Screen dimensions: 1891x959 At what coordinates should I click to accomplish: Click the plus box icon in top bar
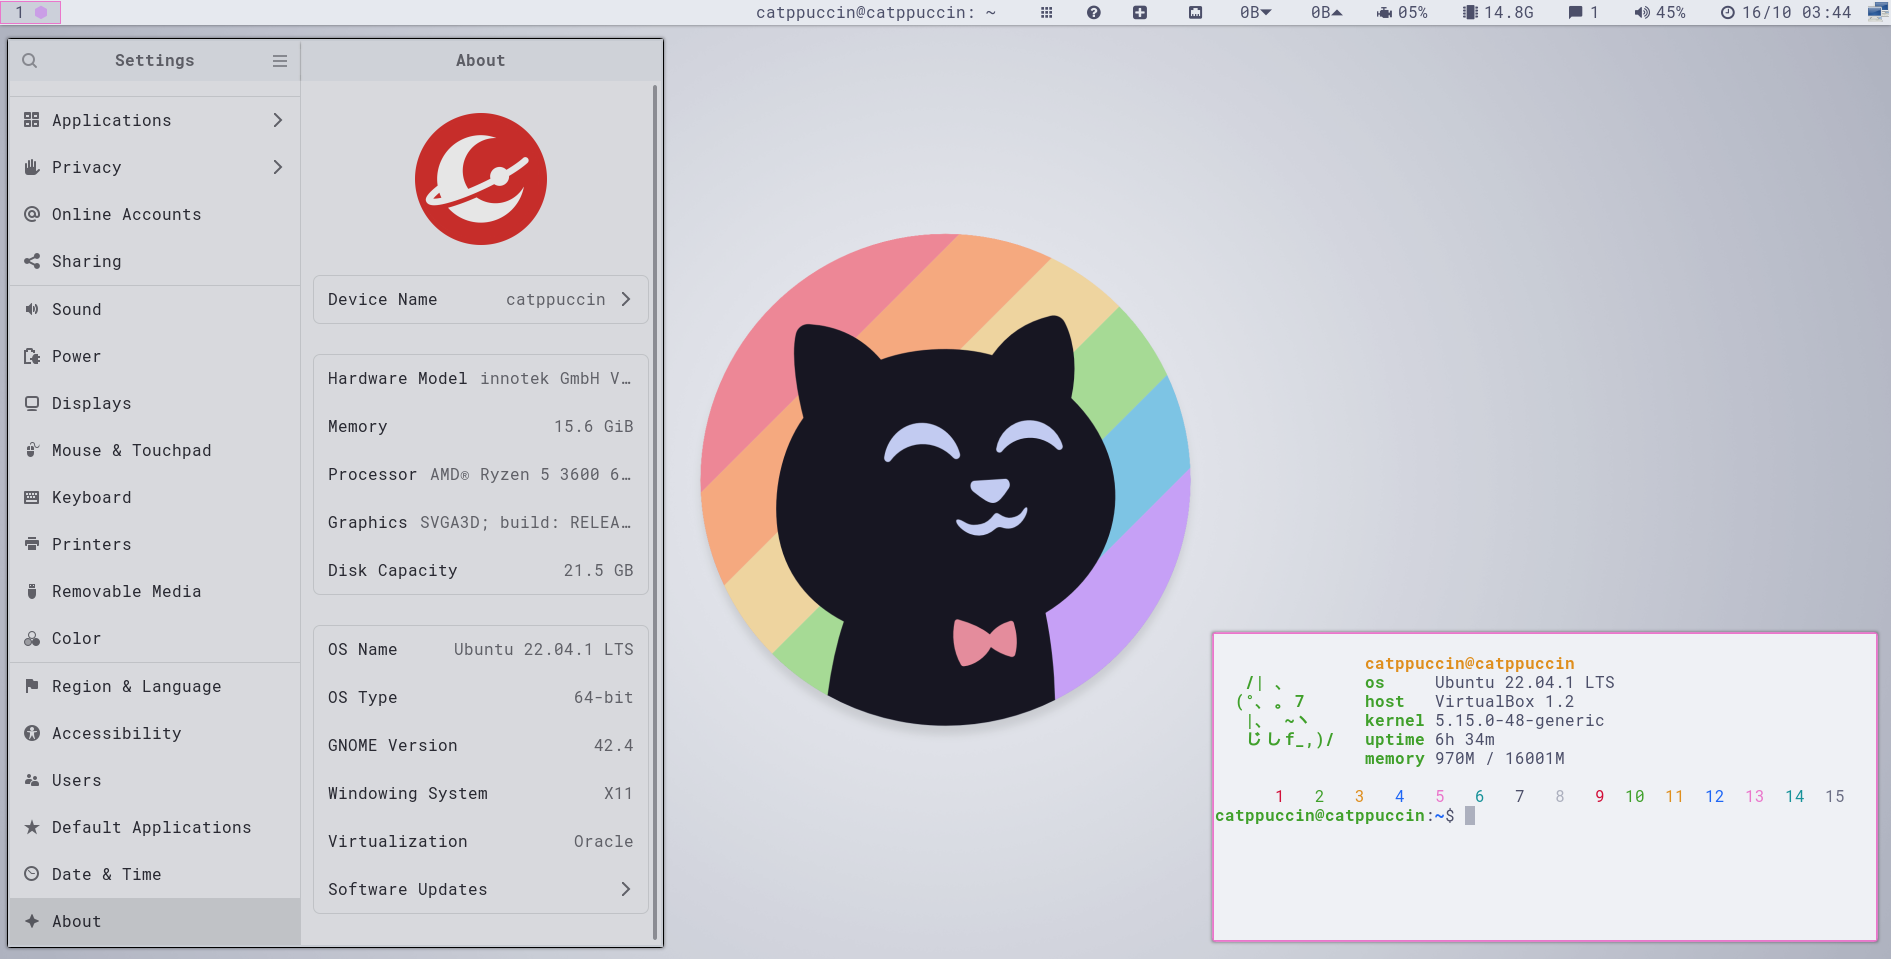1140,12
